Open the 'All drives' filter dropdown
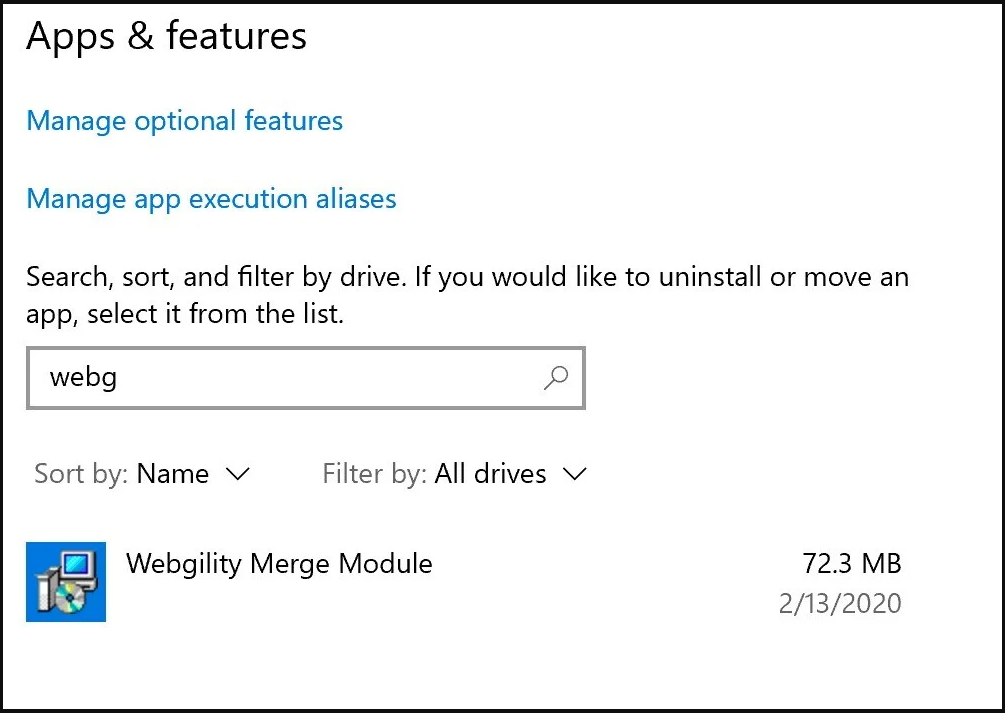Screen dimensions: 1005x713 tap(490, 473)
